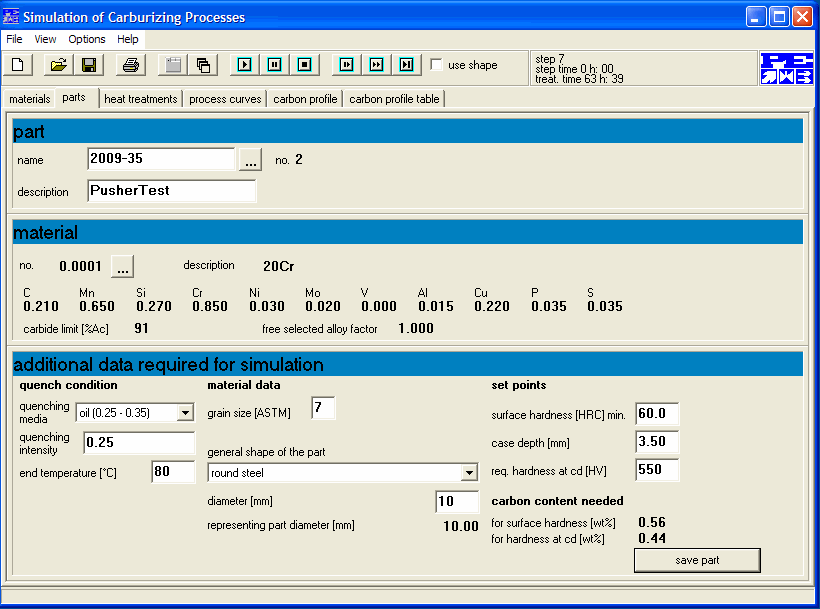The height and width of the screenshot is (609, 820).
Task: Open the general shape of part dropdown
Action: pos(470,473)
